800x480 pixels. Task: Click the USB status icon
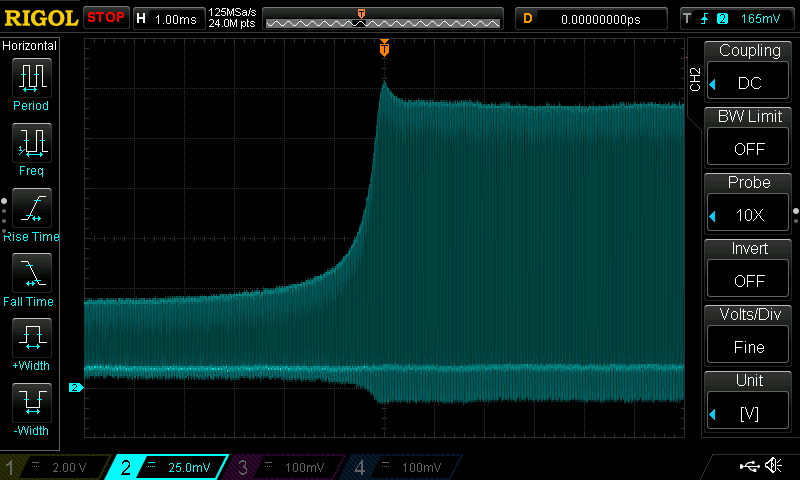747,466
